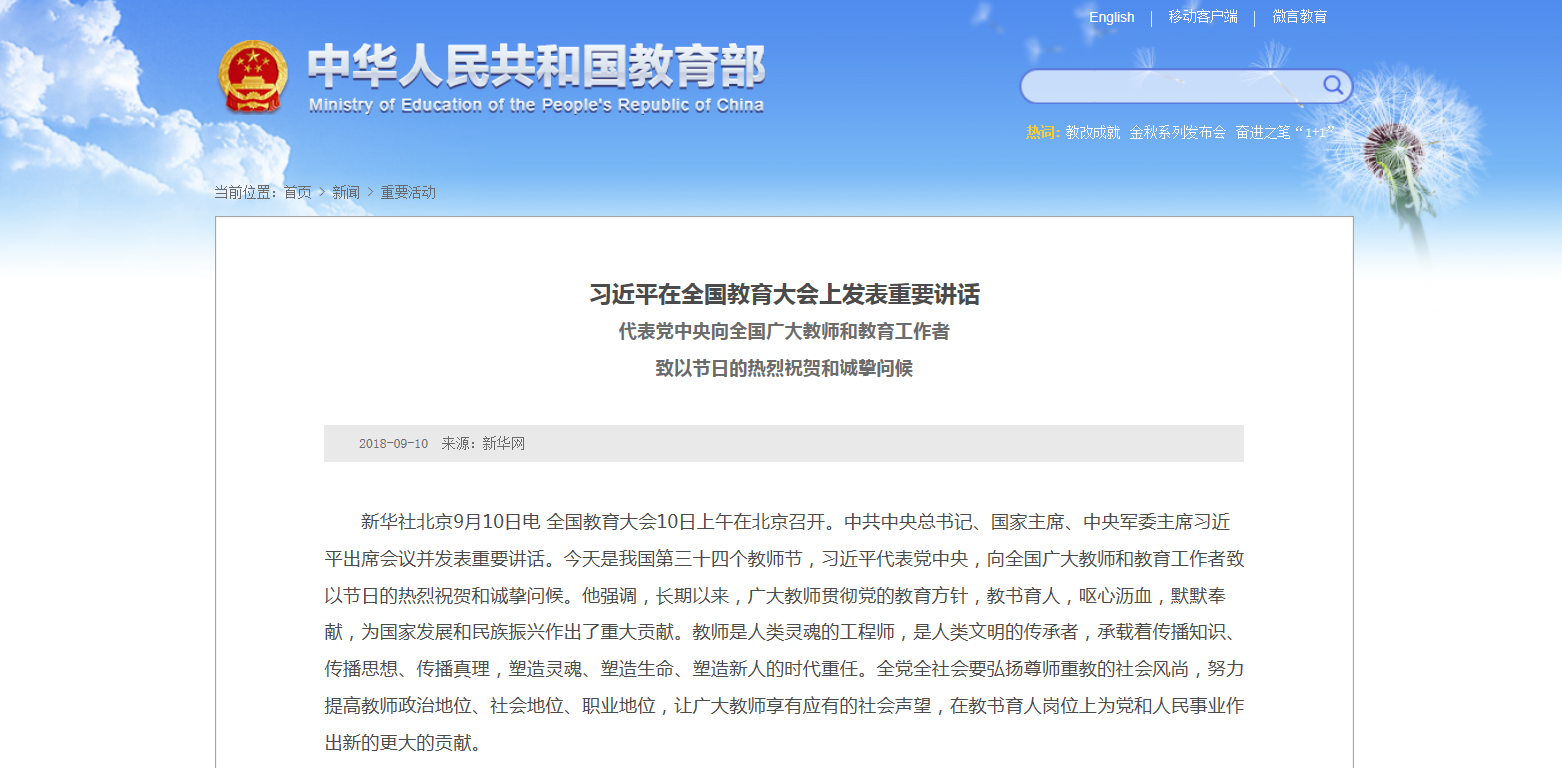Click the 中华人民共和国教育部 site title
This screenshot has width=1562, height=768.
[x=536, y=67]
